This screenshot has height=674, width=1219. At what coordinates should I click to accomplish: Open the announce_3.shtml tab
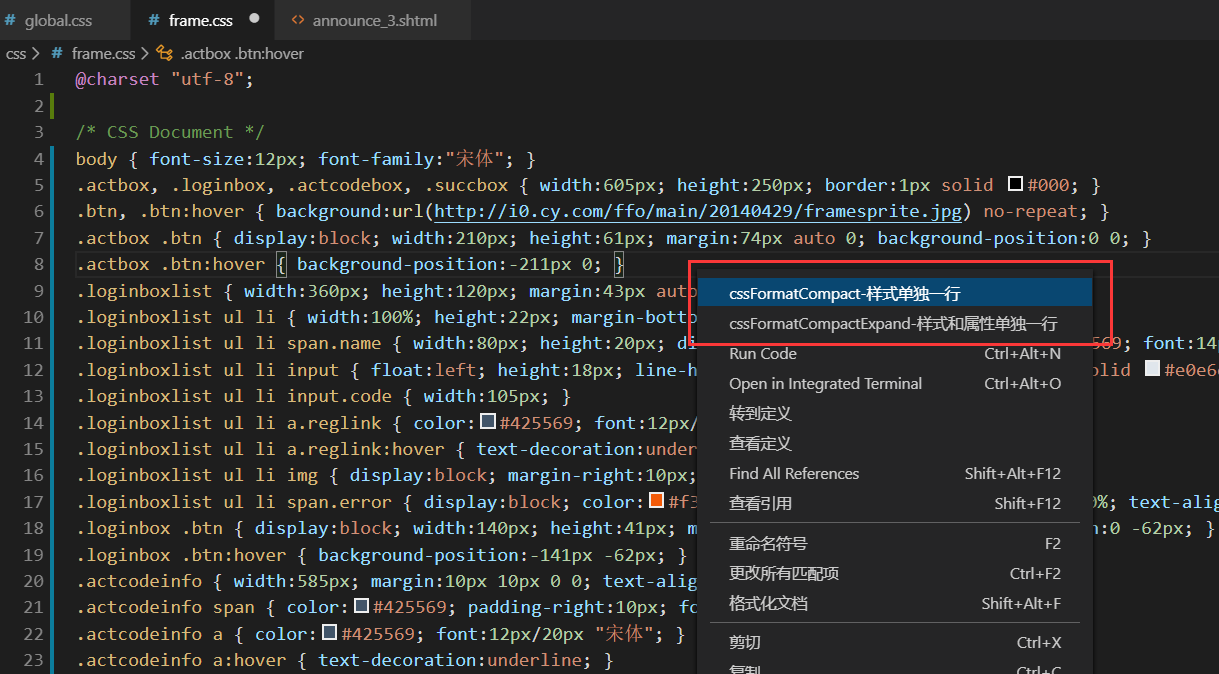tap(374, 20)
